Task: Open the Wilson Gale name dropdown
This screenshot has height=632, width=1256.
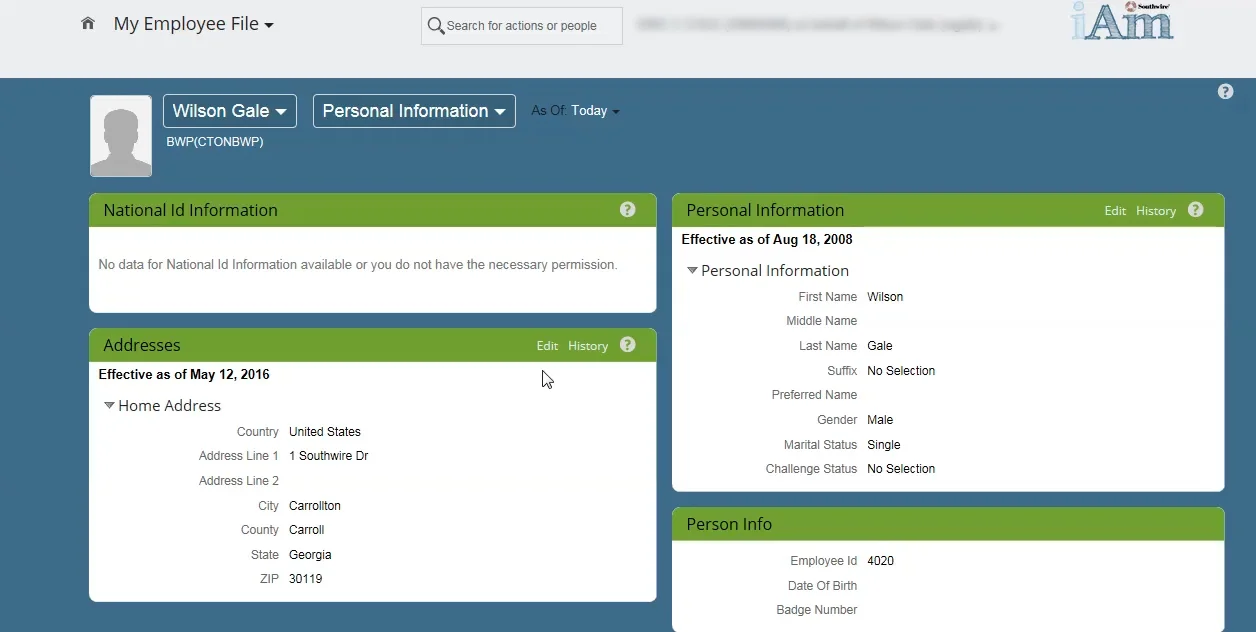Action: (x=230, y=111)
